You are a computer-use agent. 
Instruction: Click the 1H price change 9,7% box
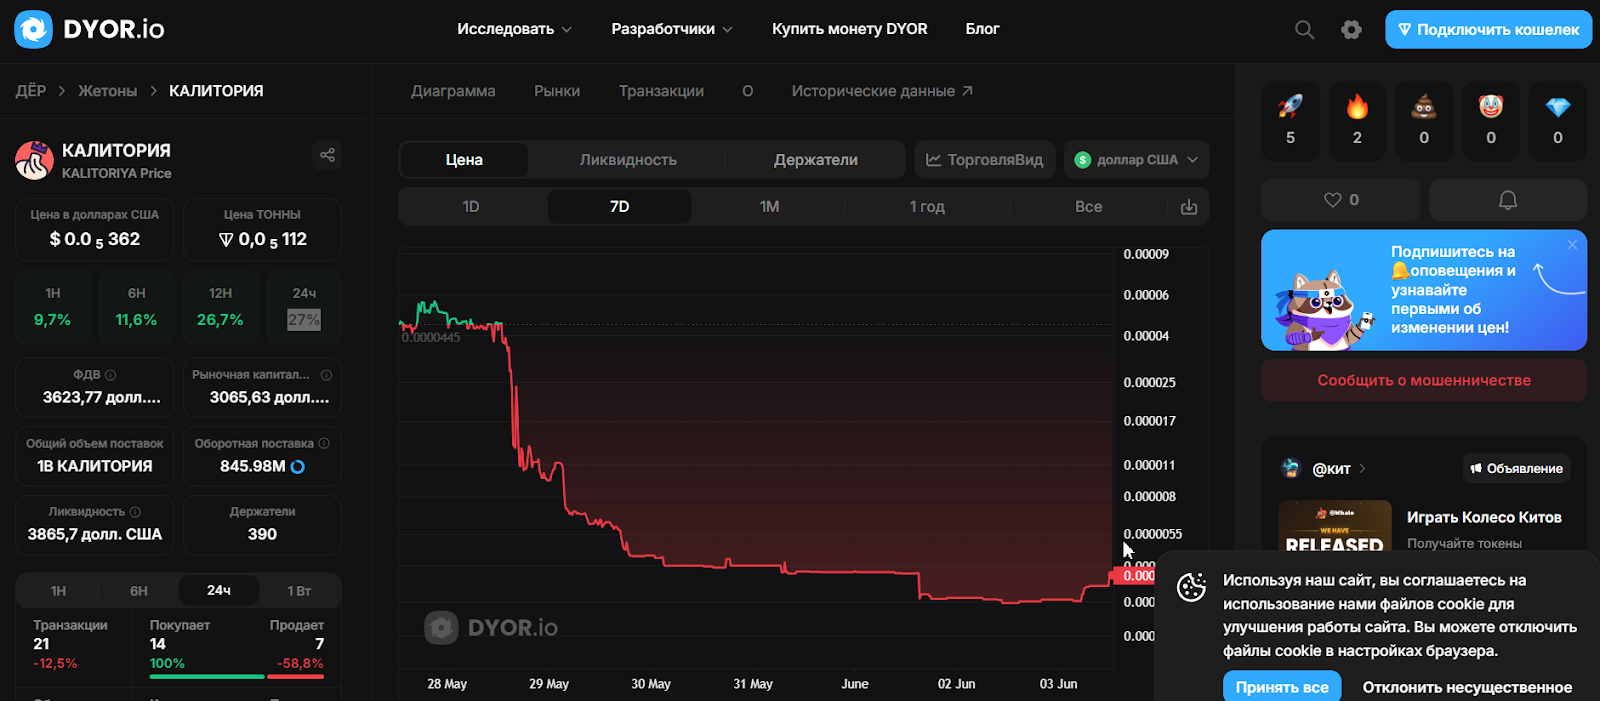click(x=53, y=308)
